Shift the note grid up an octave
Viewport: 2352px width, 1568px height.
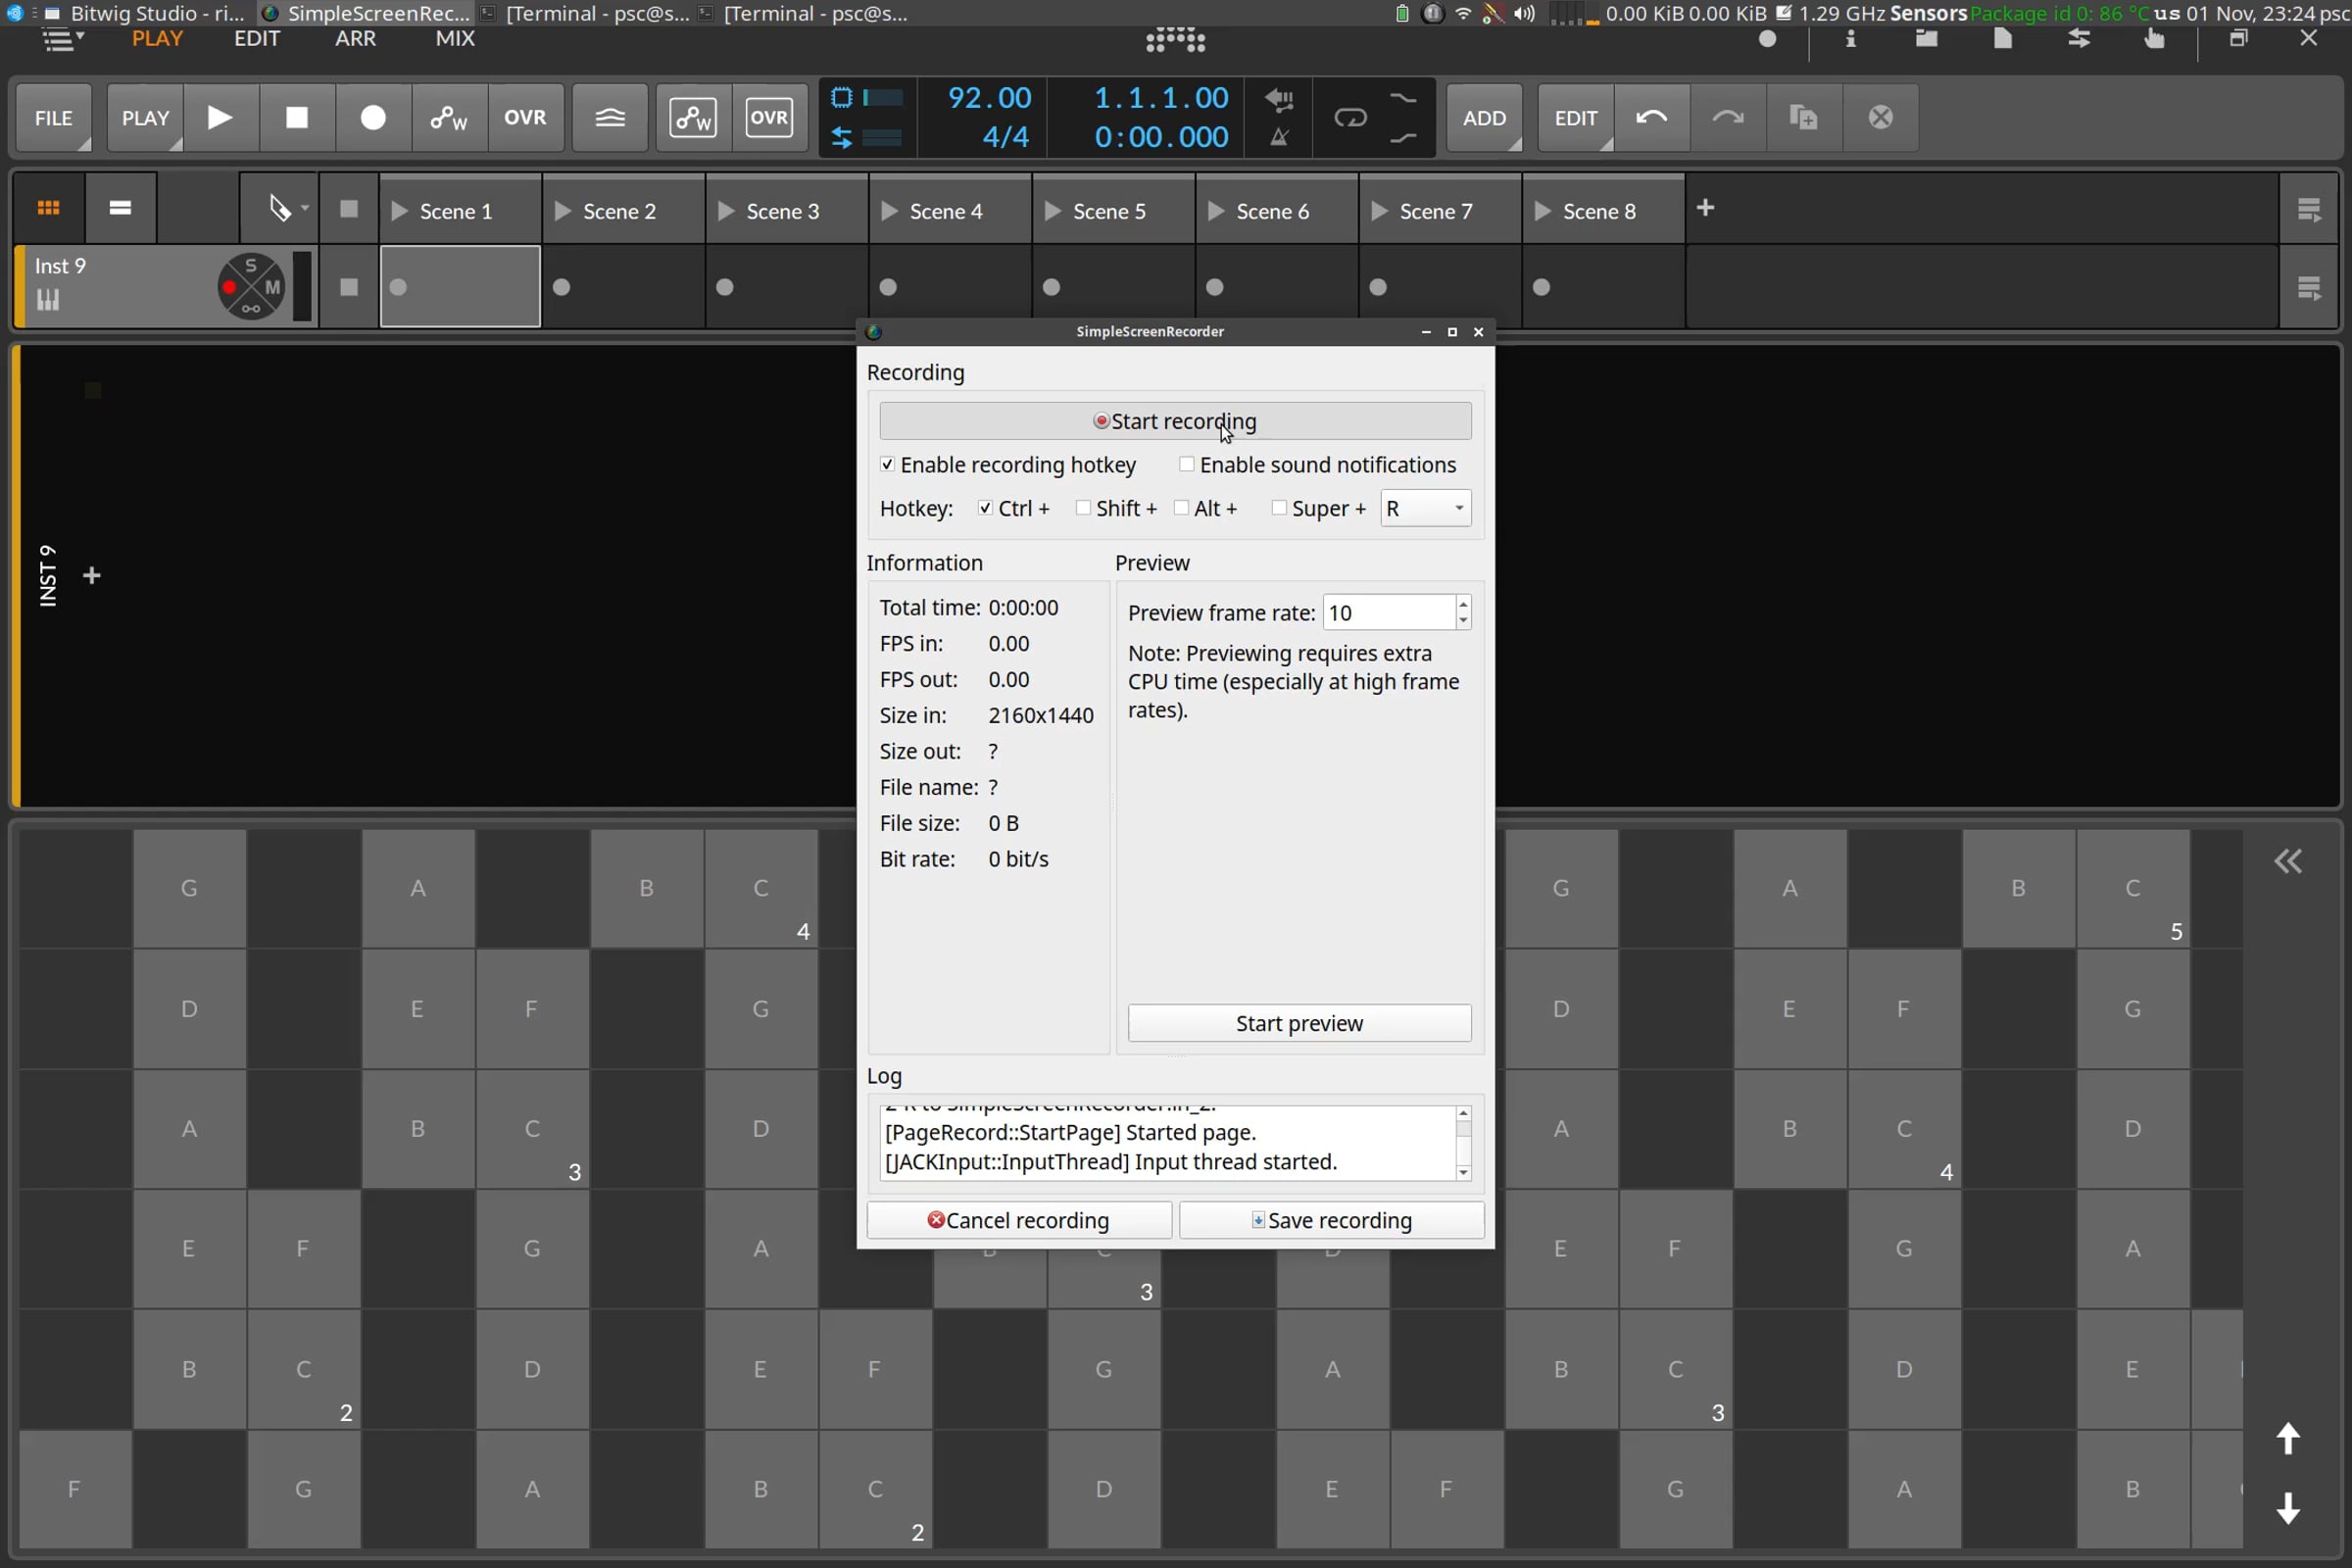[2288, 1439]
